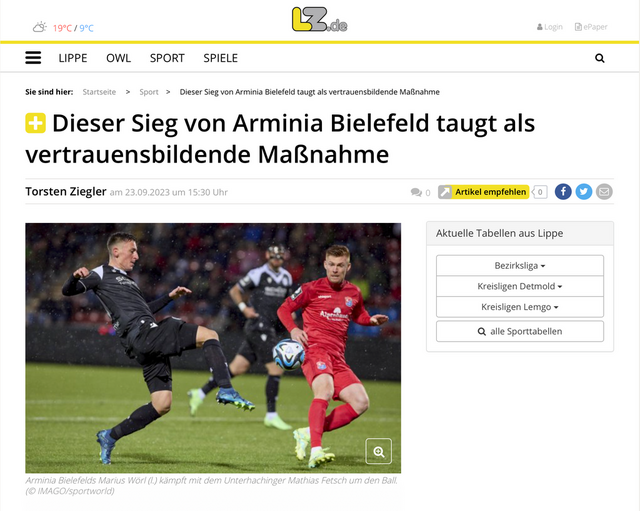Image resolution: width=640 pixels, height=511 pixels.
Task: Expand the Kreisligen Detmold dropdown
Action: pyautogui.click(x=520, y=286)
